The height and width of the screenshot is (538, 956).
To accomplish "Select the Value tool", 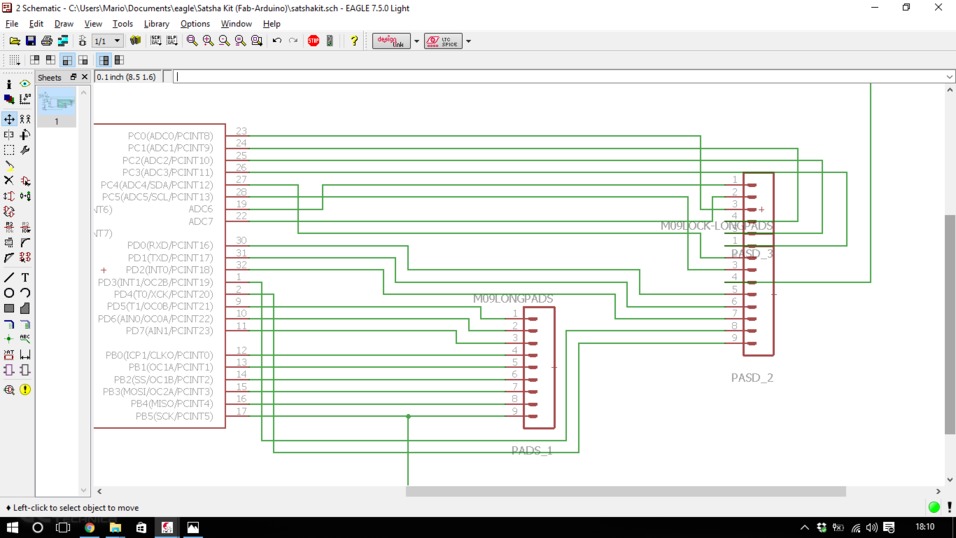I will pos(25,228).
